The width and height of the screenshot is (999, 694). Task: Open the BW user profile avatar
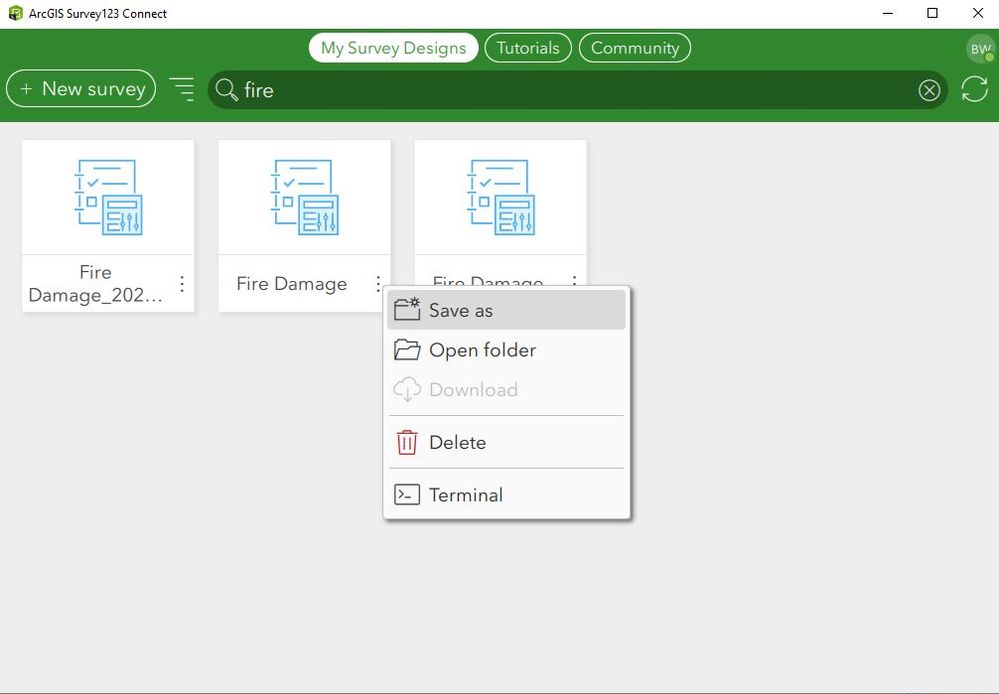(980, 49)
